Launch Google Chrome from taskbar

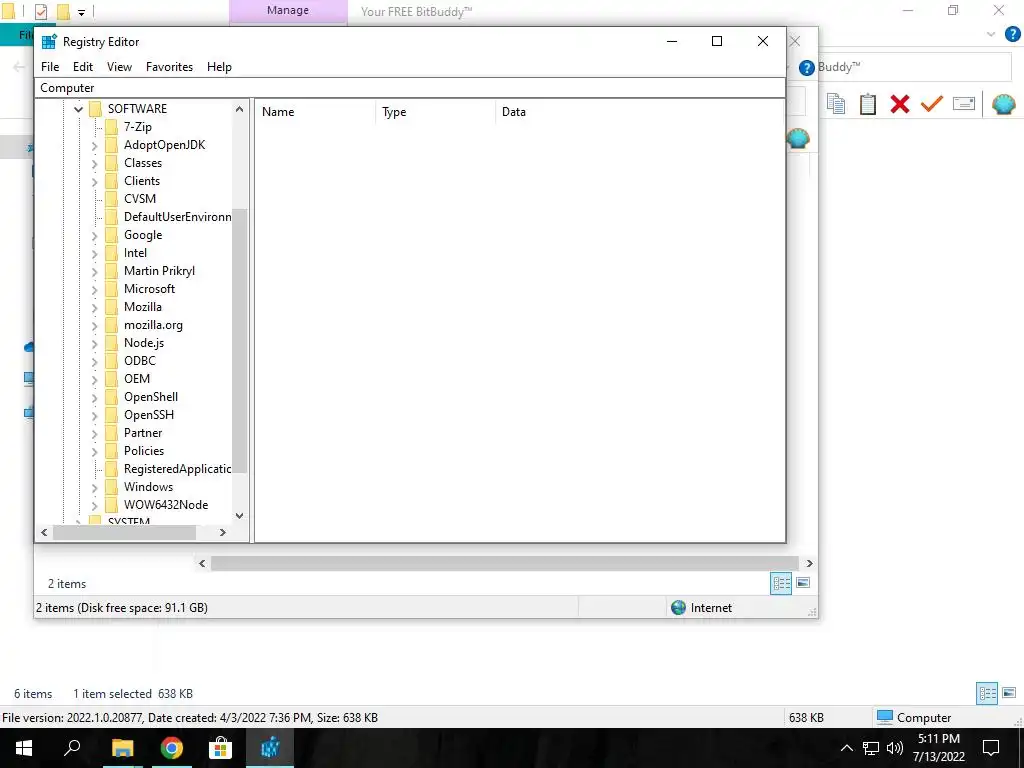(172, 748)
